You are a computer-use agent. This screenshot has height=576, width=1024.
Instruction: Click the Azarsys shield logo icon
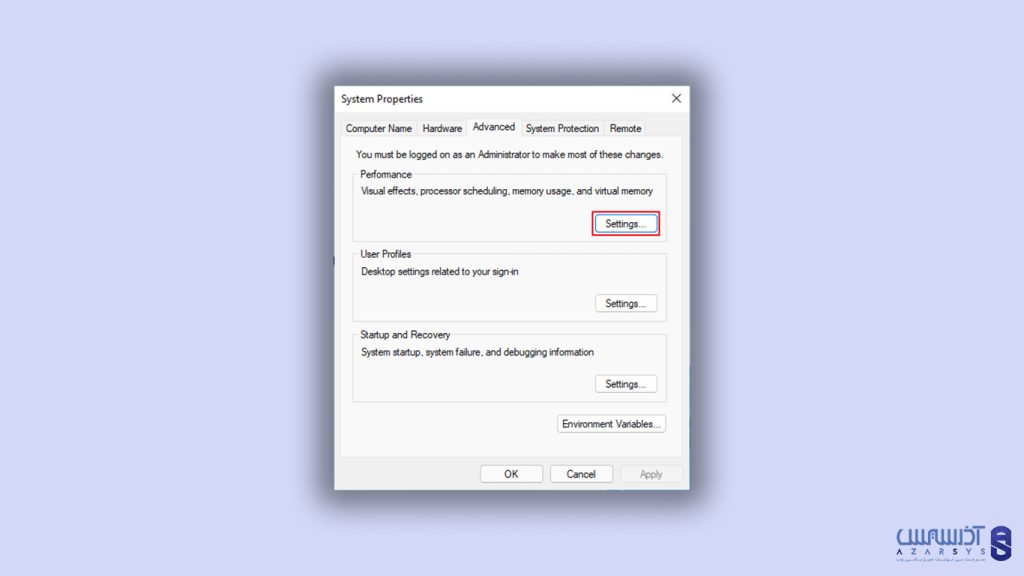pyautogui.click(x=1000, y=543)
